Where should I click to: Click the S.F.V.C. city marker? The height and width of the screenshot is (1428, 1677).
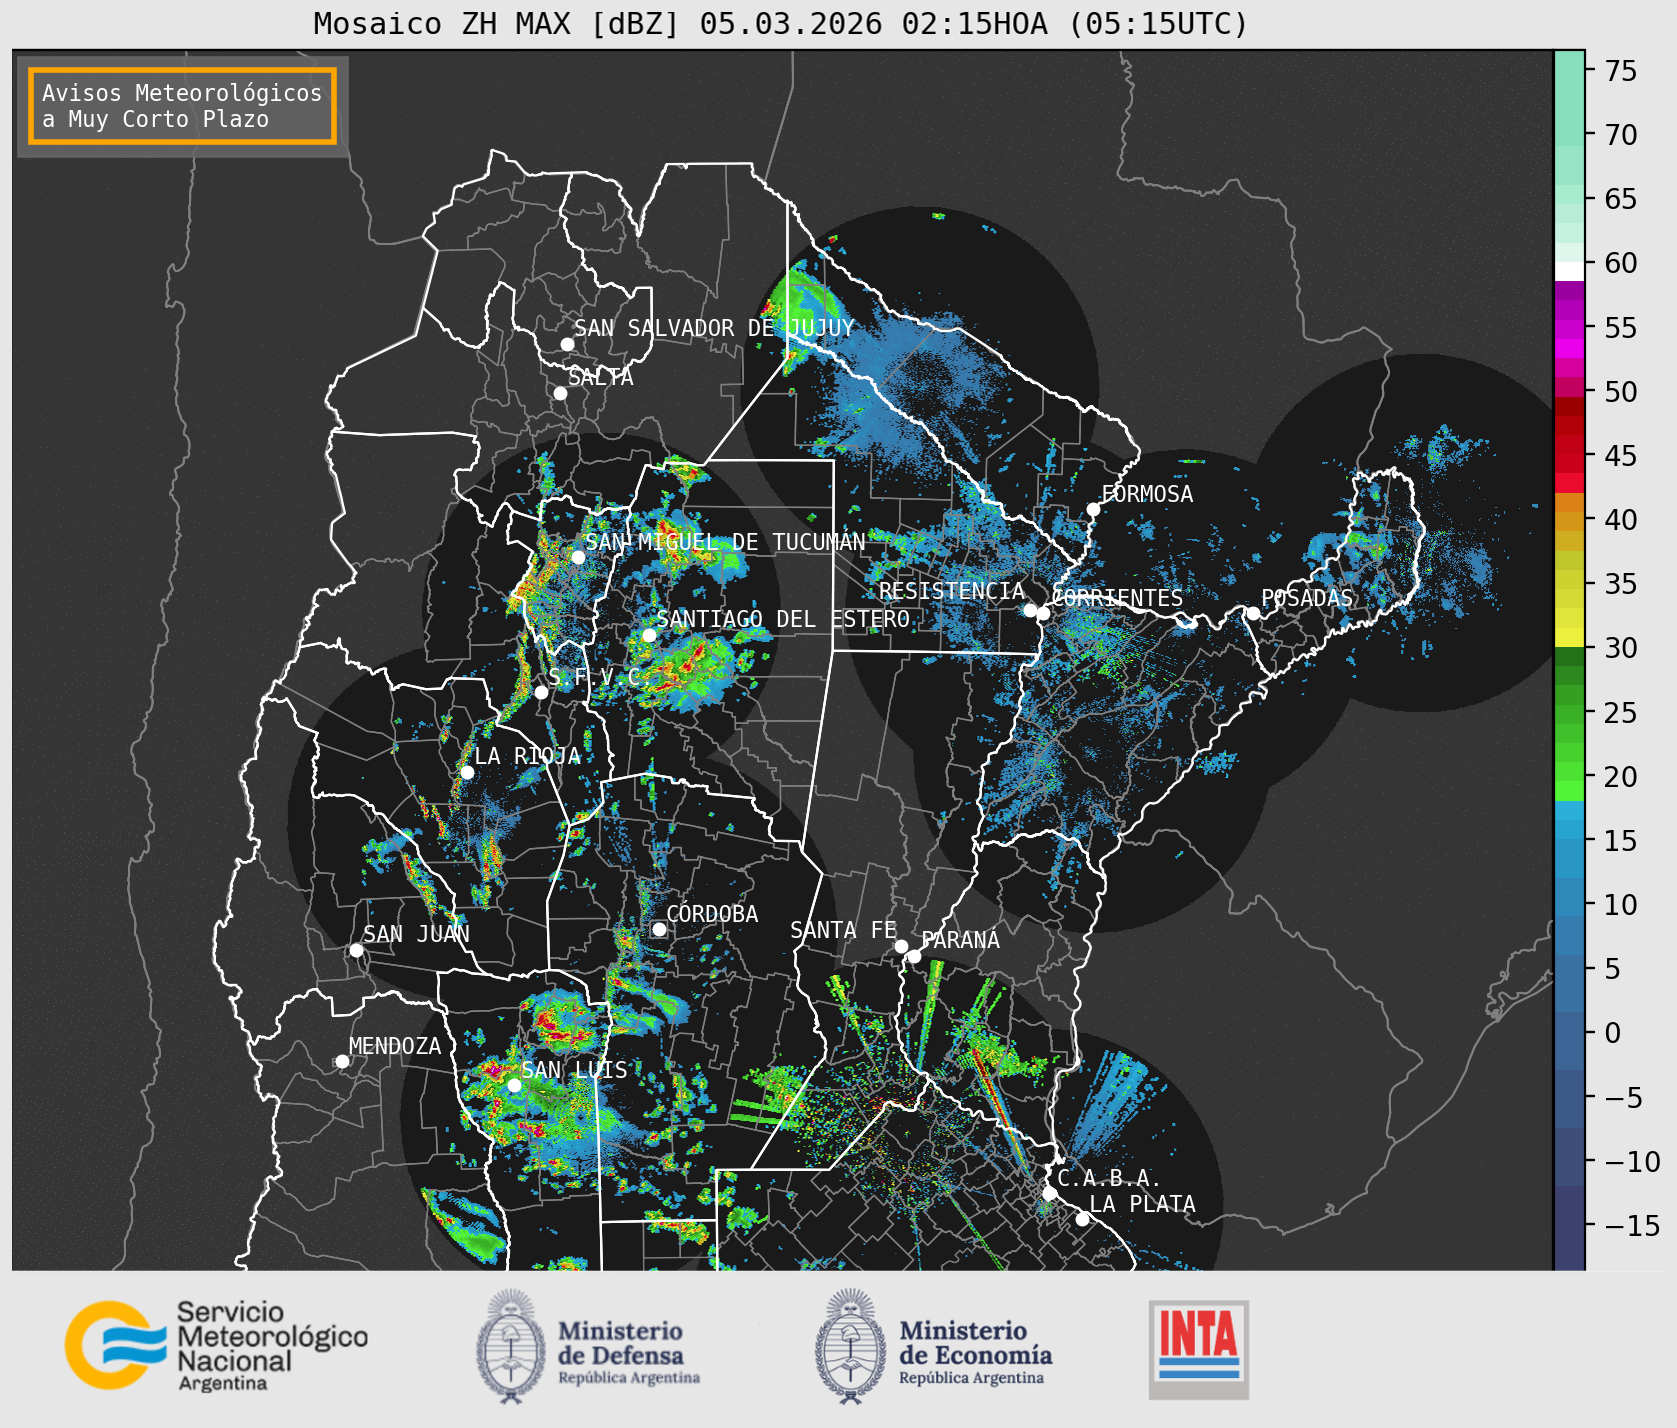(x=541, y=692)
